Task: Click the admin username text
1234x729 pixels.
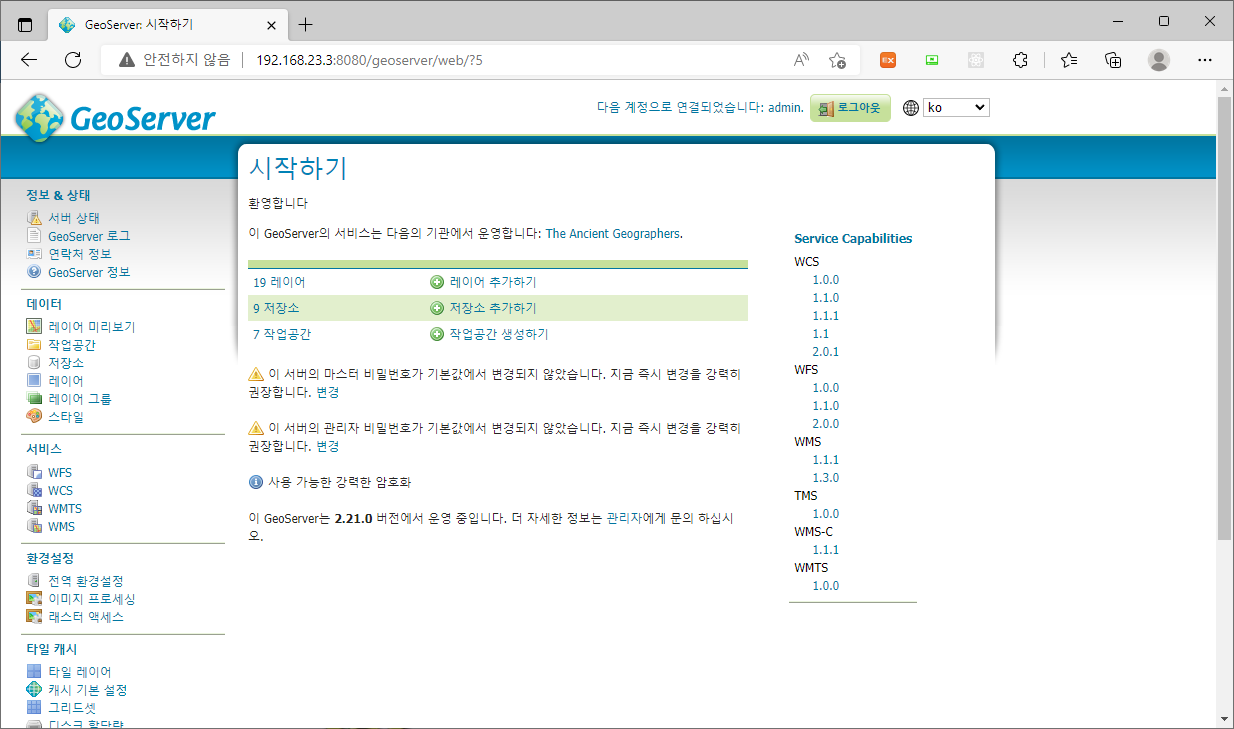Action: [x=784, y=107]
